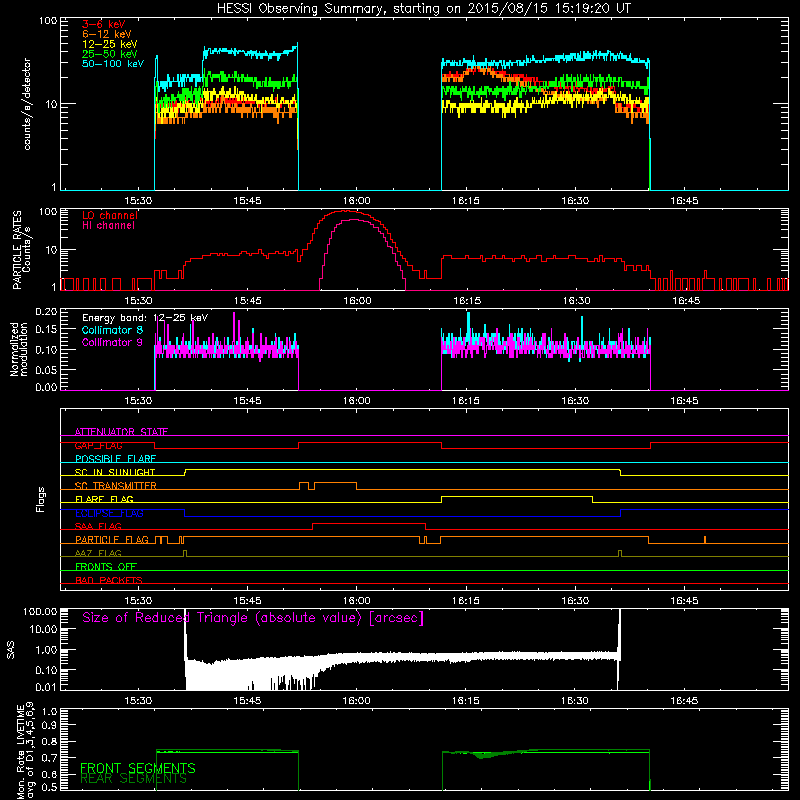
Task: Click the "Normalized modulation" axis label
Action: (x=18, y=349)
